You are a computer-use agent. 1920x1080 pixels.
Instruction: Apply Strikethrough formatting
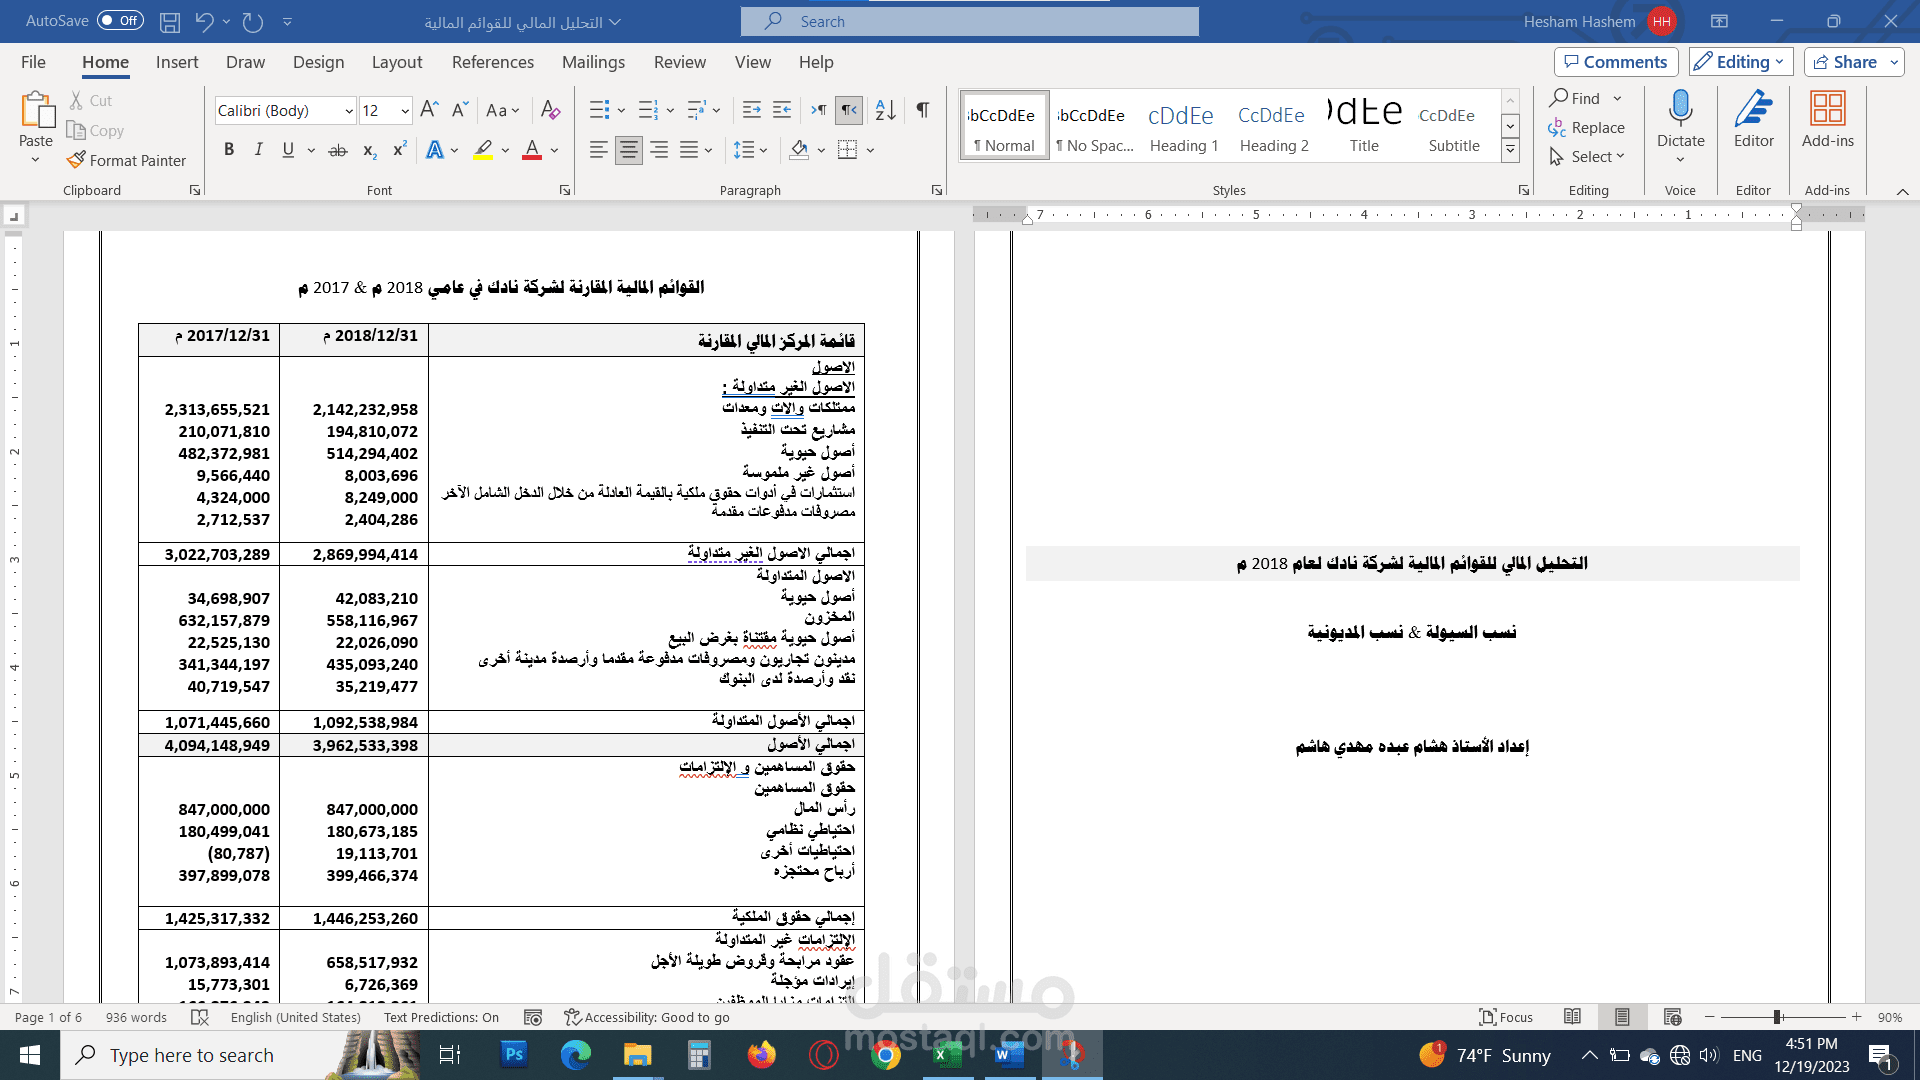pos(338,150)
